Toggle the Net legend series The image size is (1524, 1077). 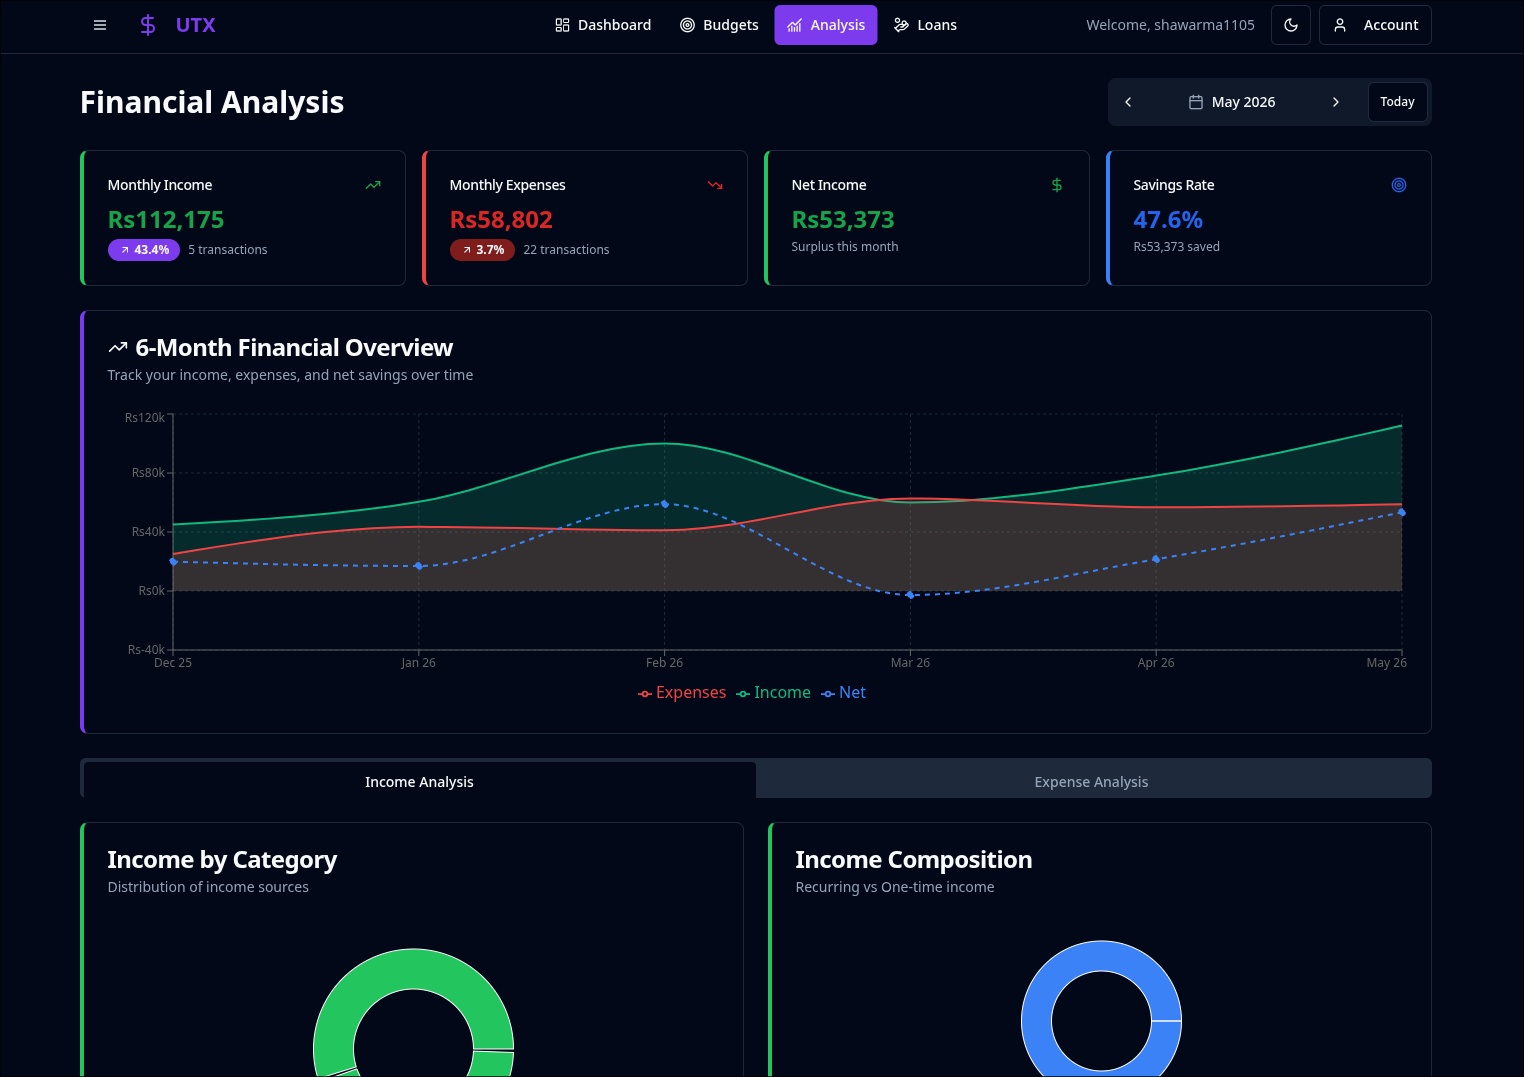843,693
